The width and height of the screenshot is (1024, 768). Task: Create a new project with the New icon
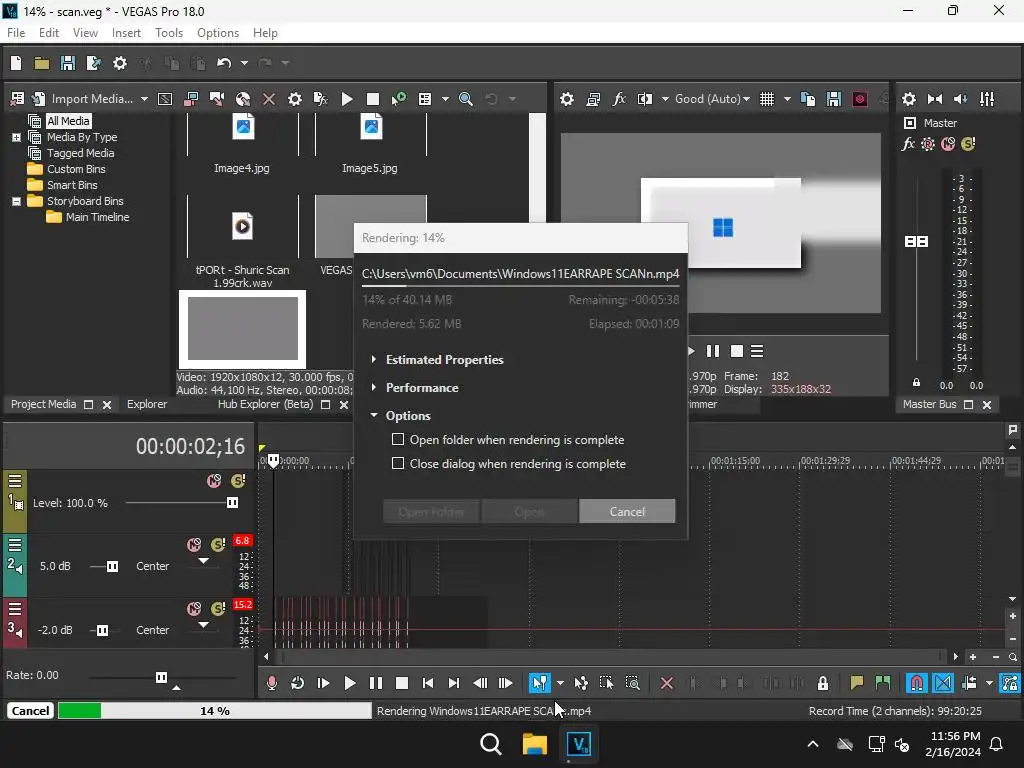pos(16,63)
